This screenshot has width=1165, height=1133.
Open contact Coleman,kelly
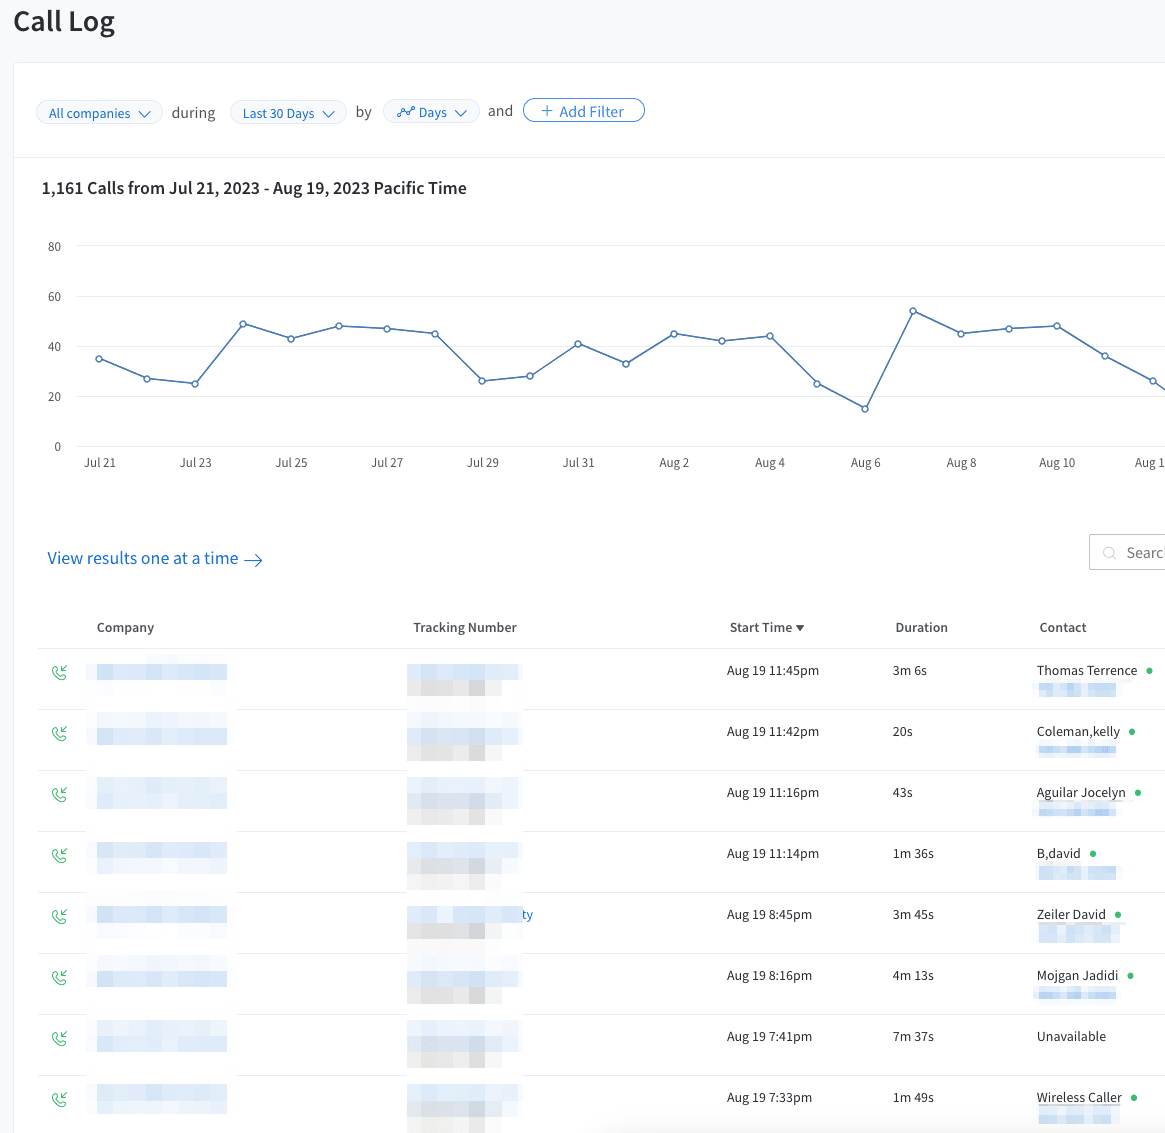coord(1078,731)
